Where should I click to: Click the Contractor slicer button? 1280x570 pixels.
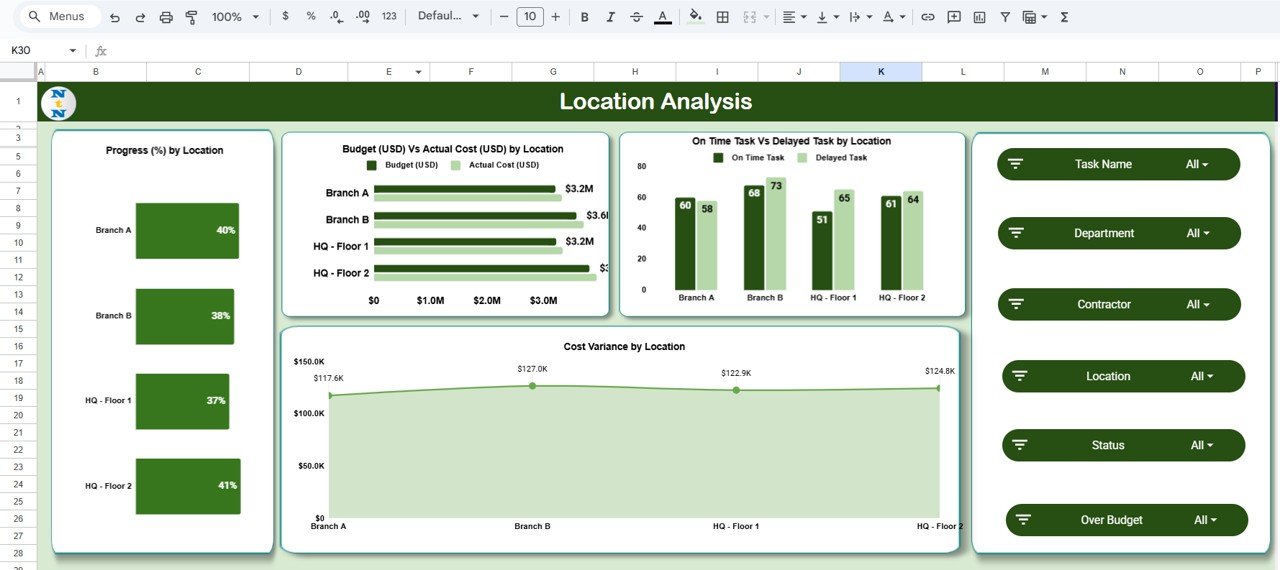(x=1118, y=304)
